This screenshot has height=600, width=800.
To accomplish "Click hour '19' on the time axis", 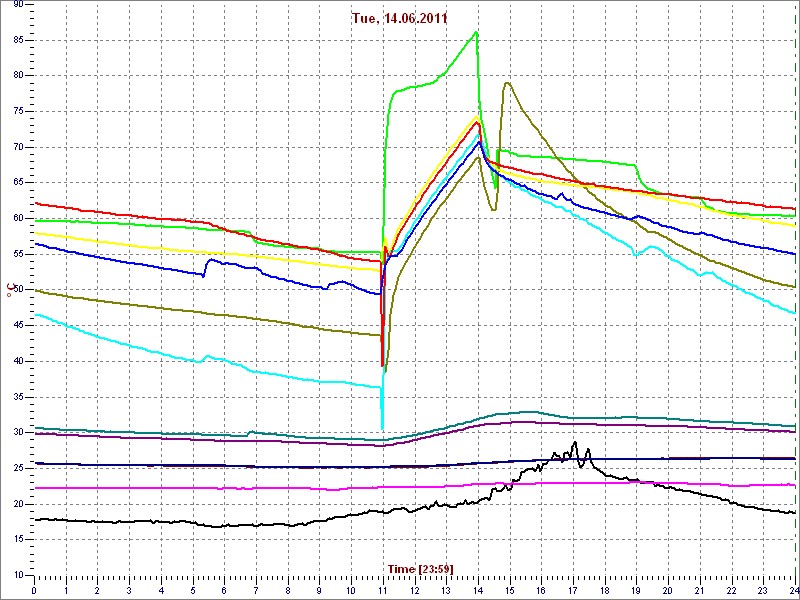I will [x=636, y=589].
